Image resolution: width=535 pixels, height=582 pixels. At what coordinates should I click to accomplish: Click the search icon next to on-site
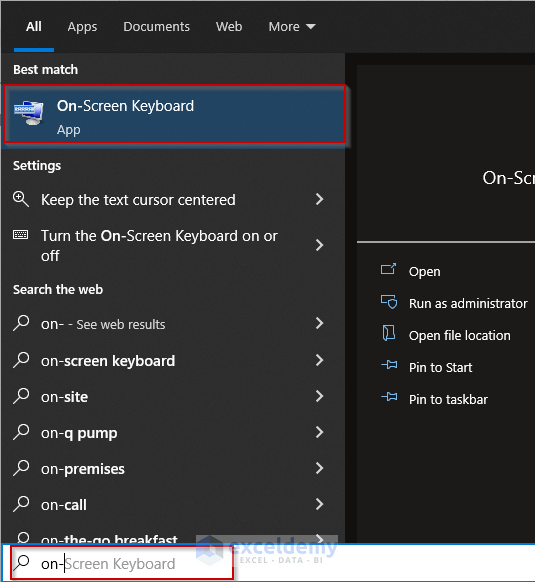click(x=21, y=396)
